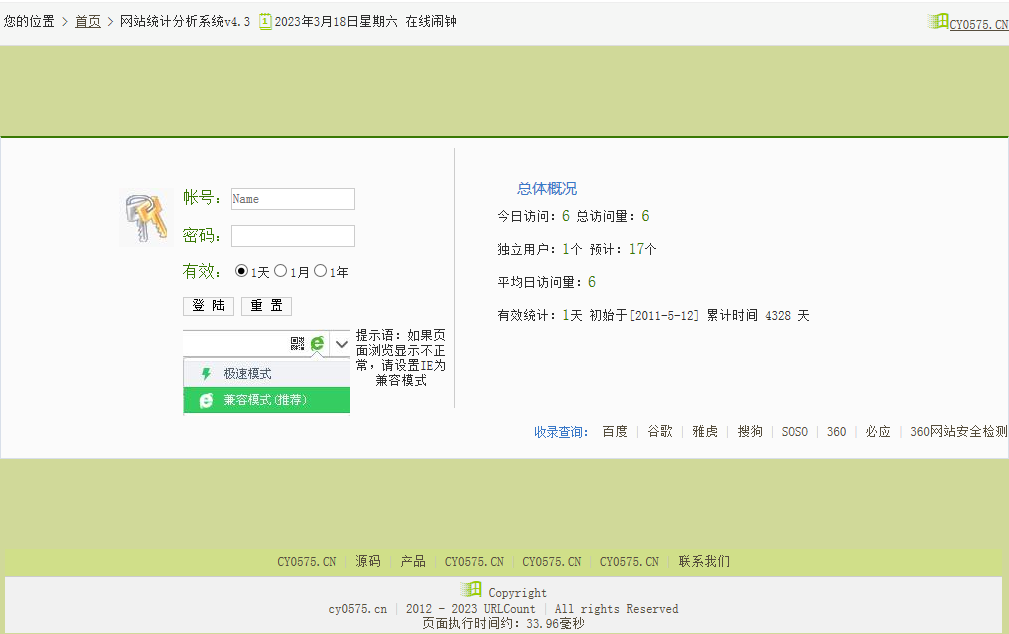Image resolution: width=1009 pixels, height=634 pixels.
Task: Open the 360 indexing query link
Action: coord(837,432)
